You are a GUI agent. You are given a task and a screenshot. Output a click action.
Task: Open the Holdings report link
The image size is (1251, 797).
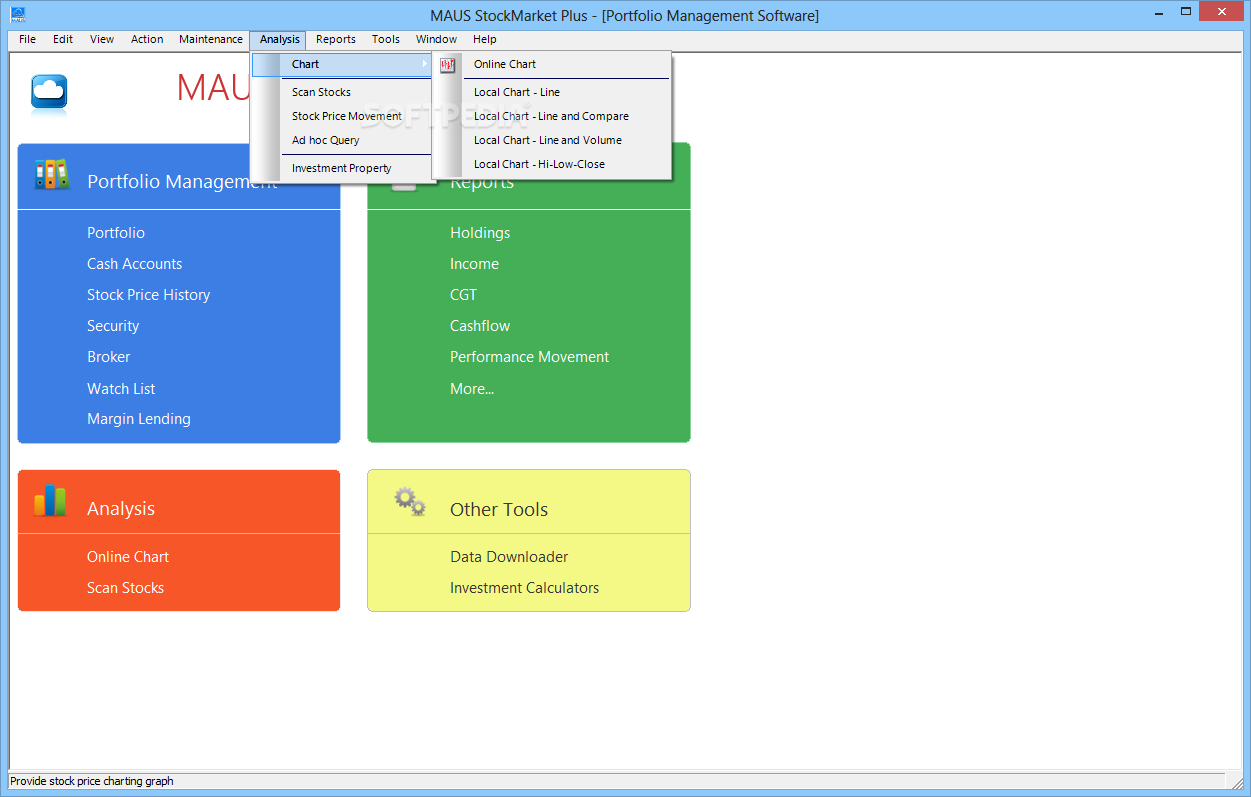point(480,233)
